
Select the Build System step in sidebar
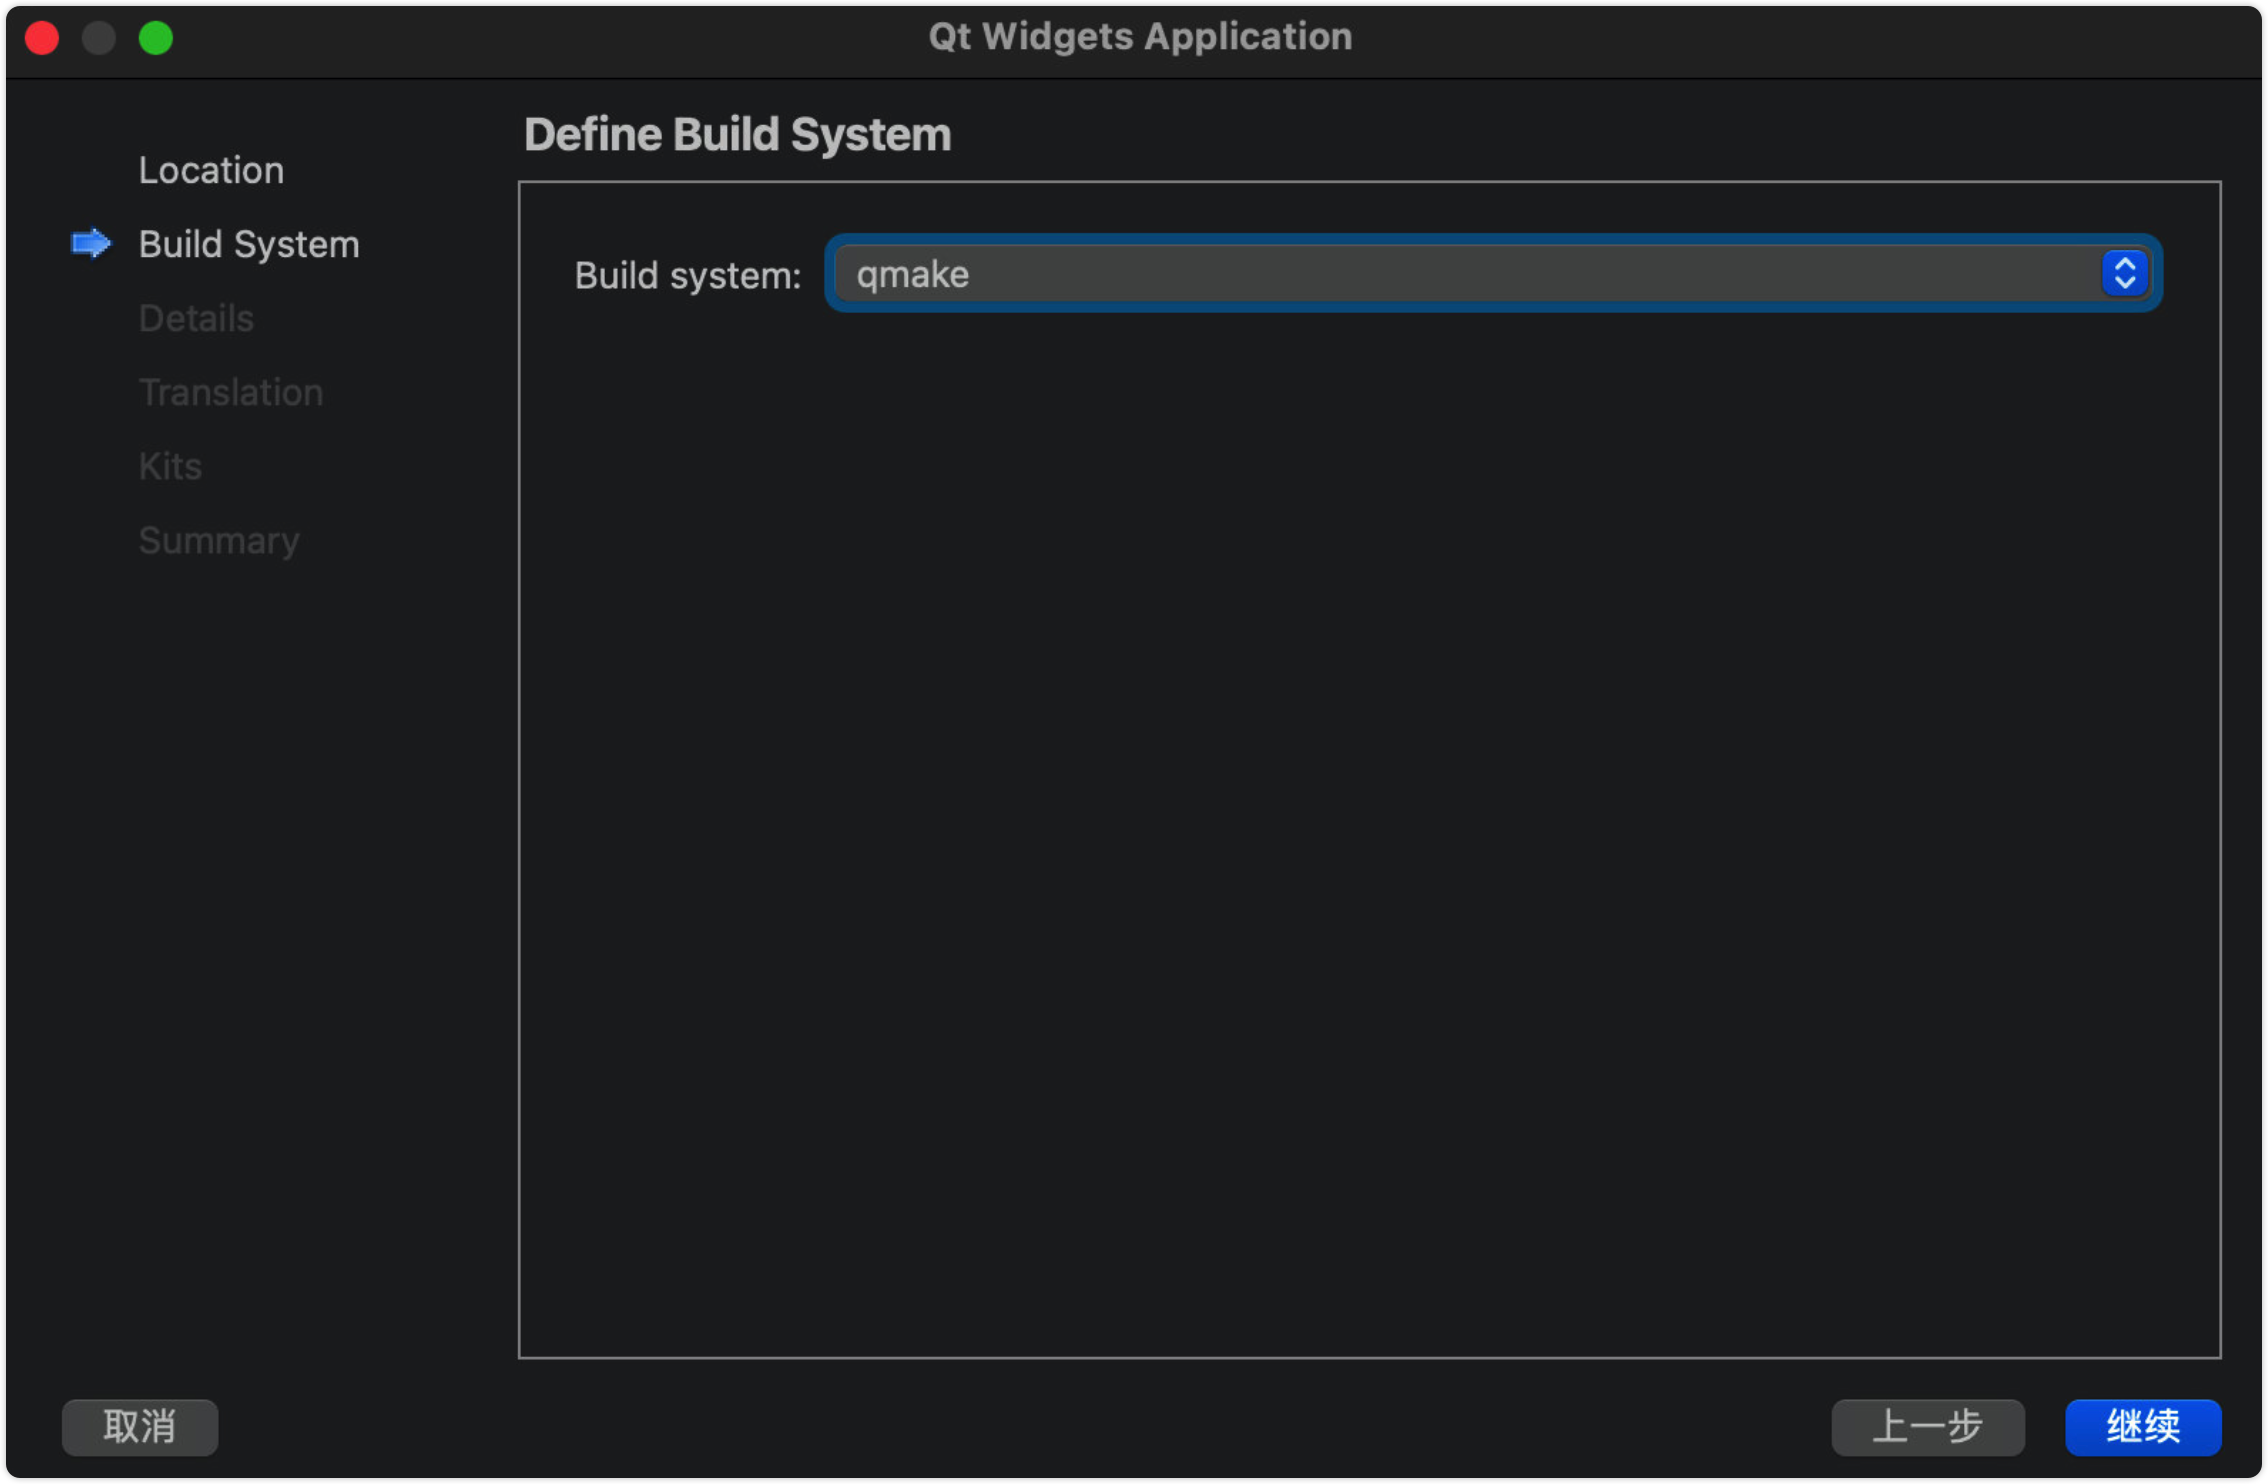coord(249,244)
